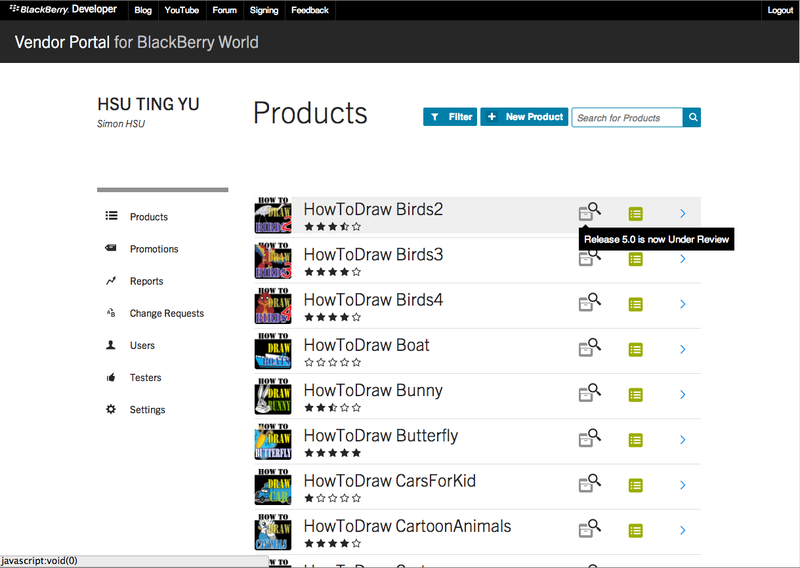Open the Filter button options

click(450, 117)
